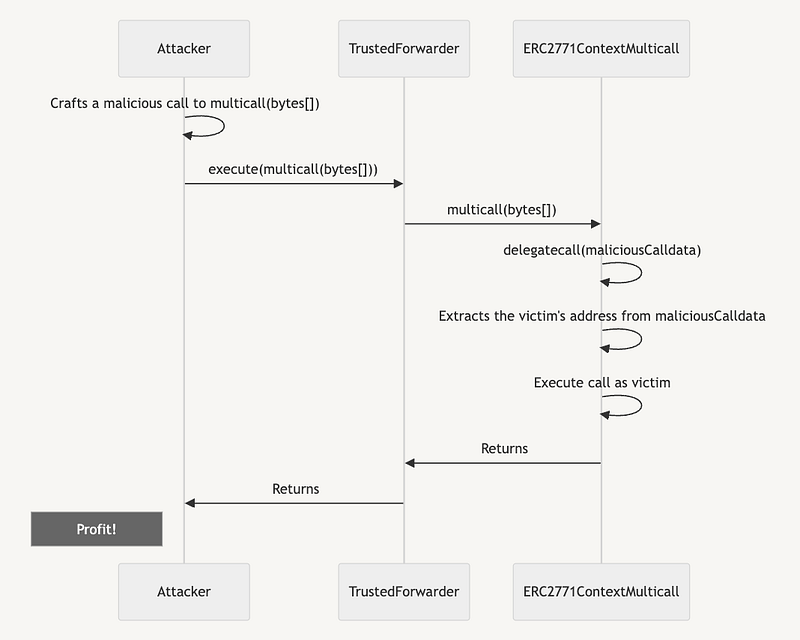The width and height of the screenshot is (800, 640).
Task: Click the top Attacker participant box
Action: pos(184,48)
